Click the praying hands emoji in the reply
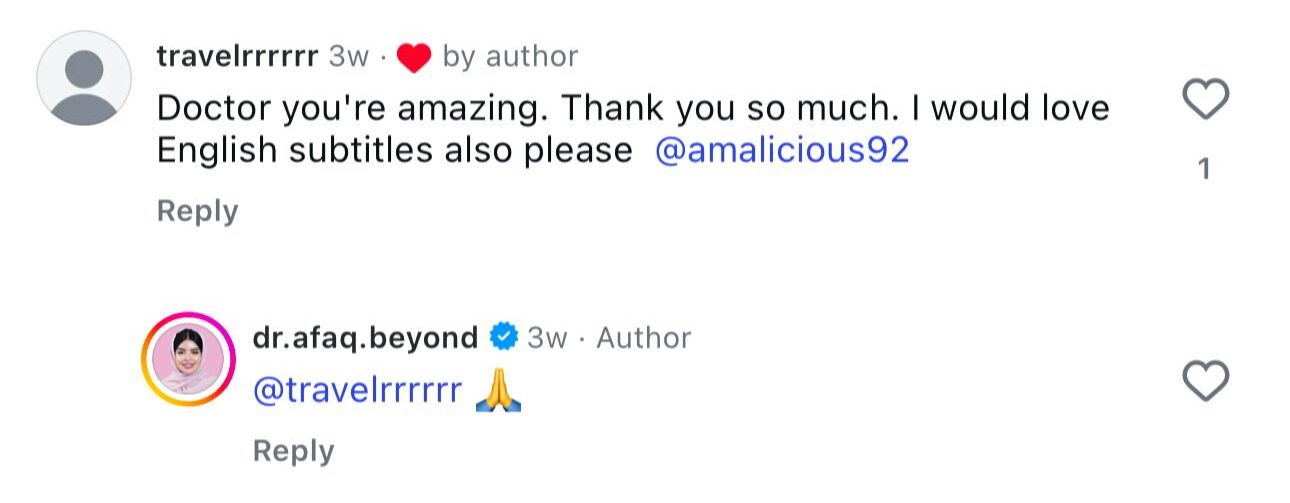The height and width of the screenshot is (503, 1290). tap(498, 391)
